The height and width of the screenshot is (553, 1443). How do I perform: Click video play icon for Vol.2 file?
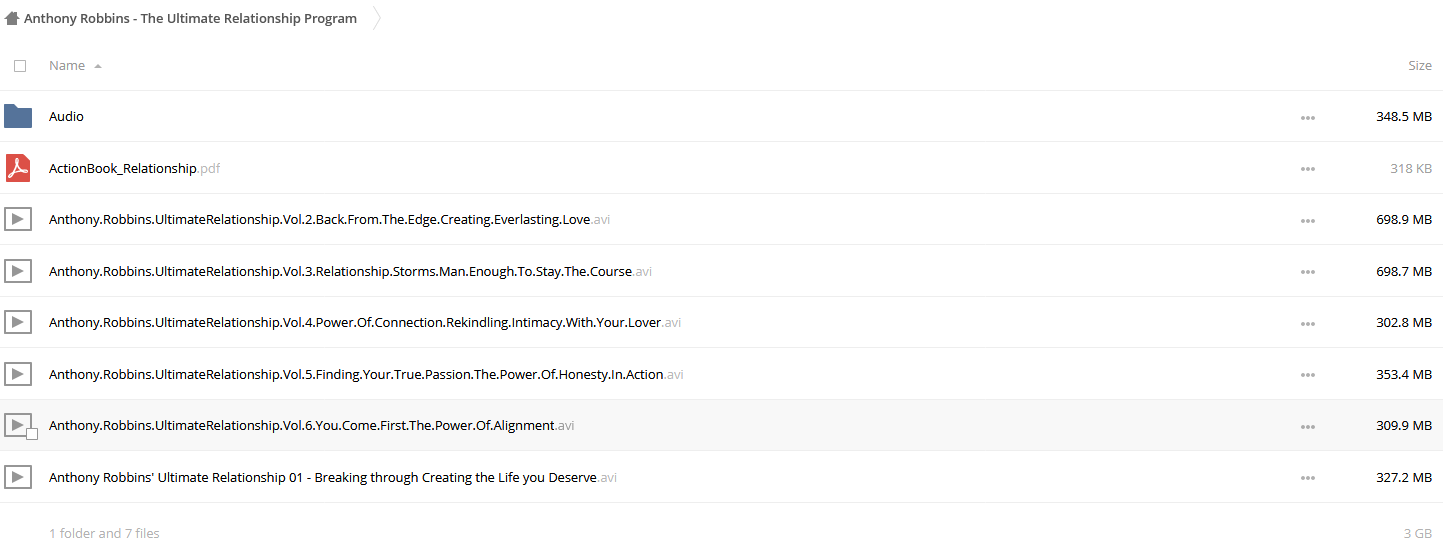coord(18,219)
